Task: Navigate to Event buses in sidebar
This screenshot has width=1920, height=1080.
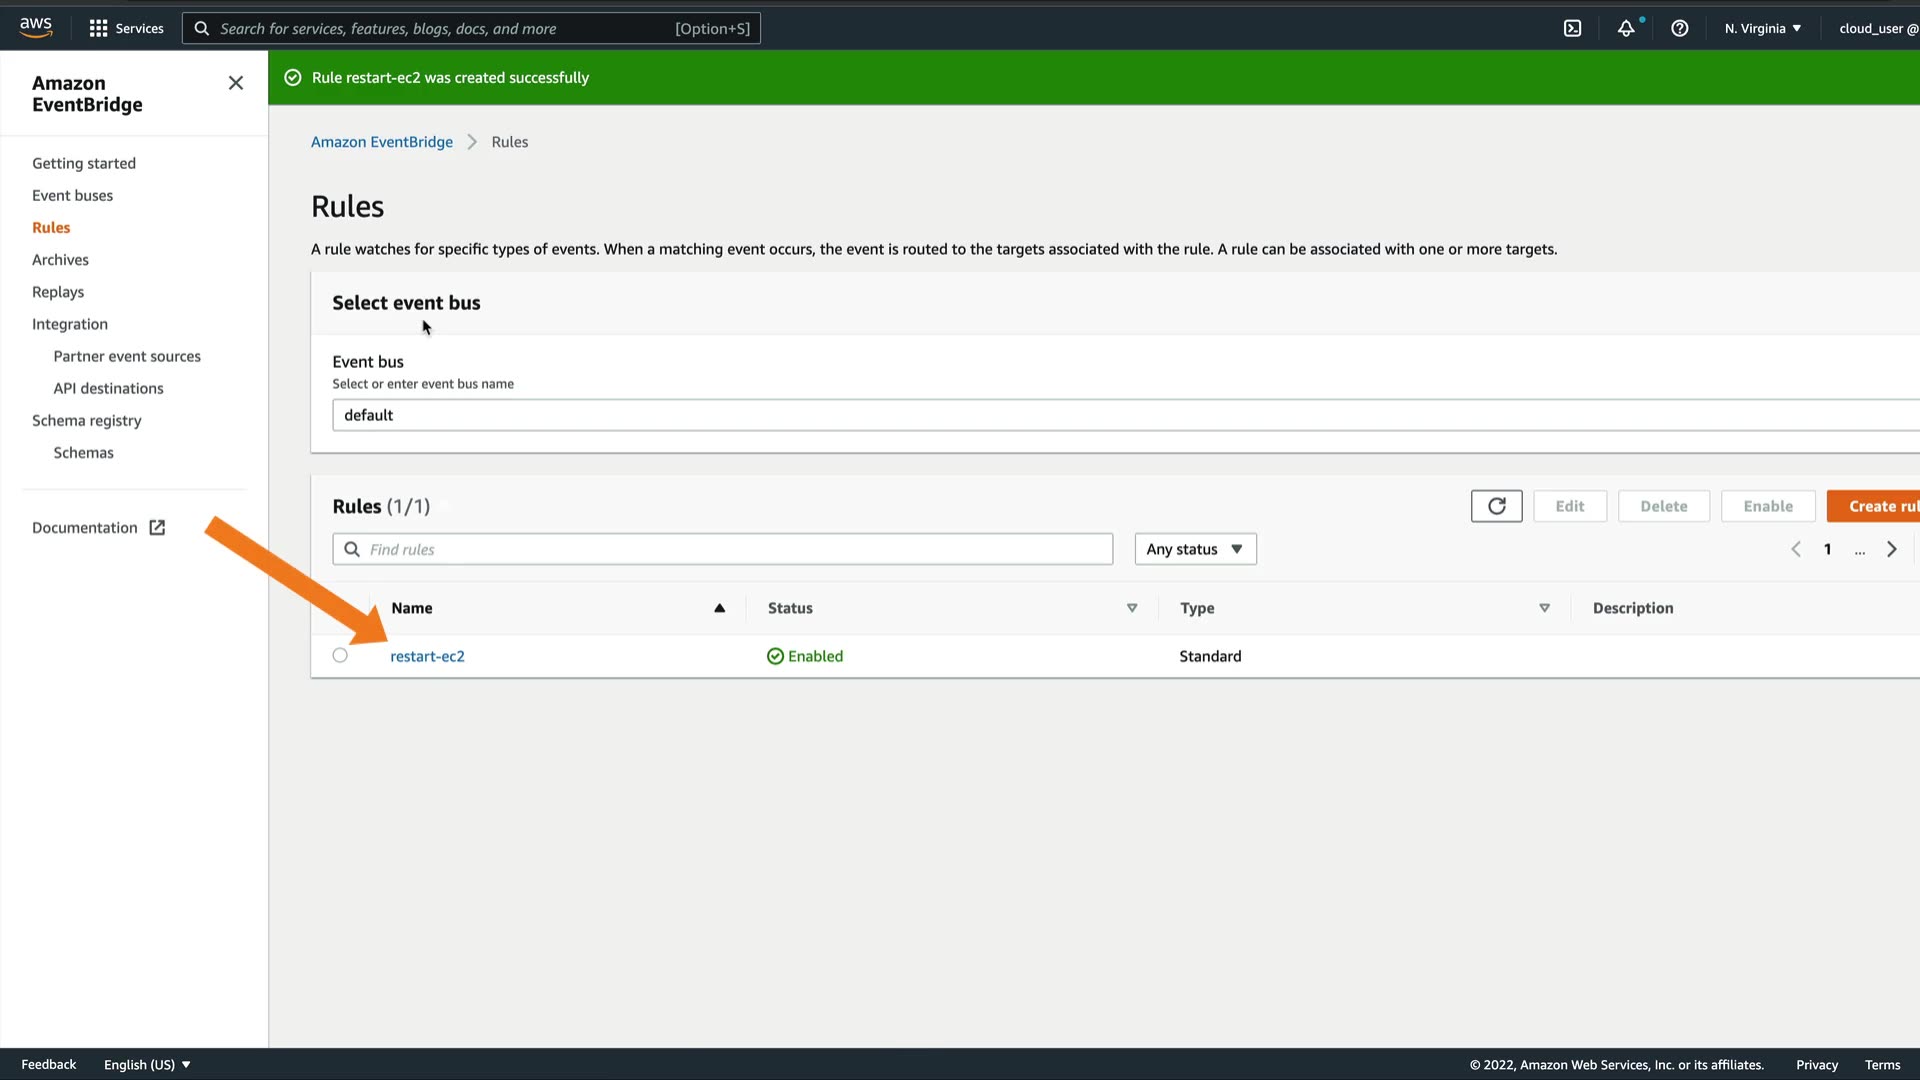Action: pyautogui.click(x=72, y=195)
